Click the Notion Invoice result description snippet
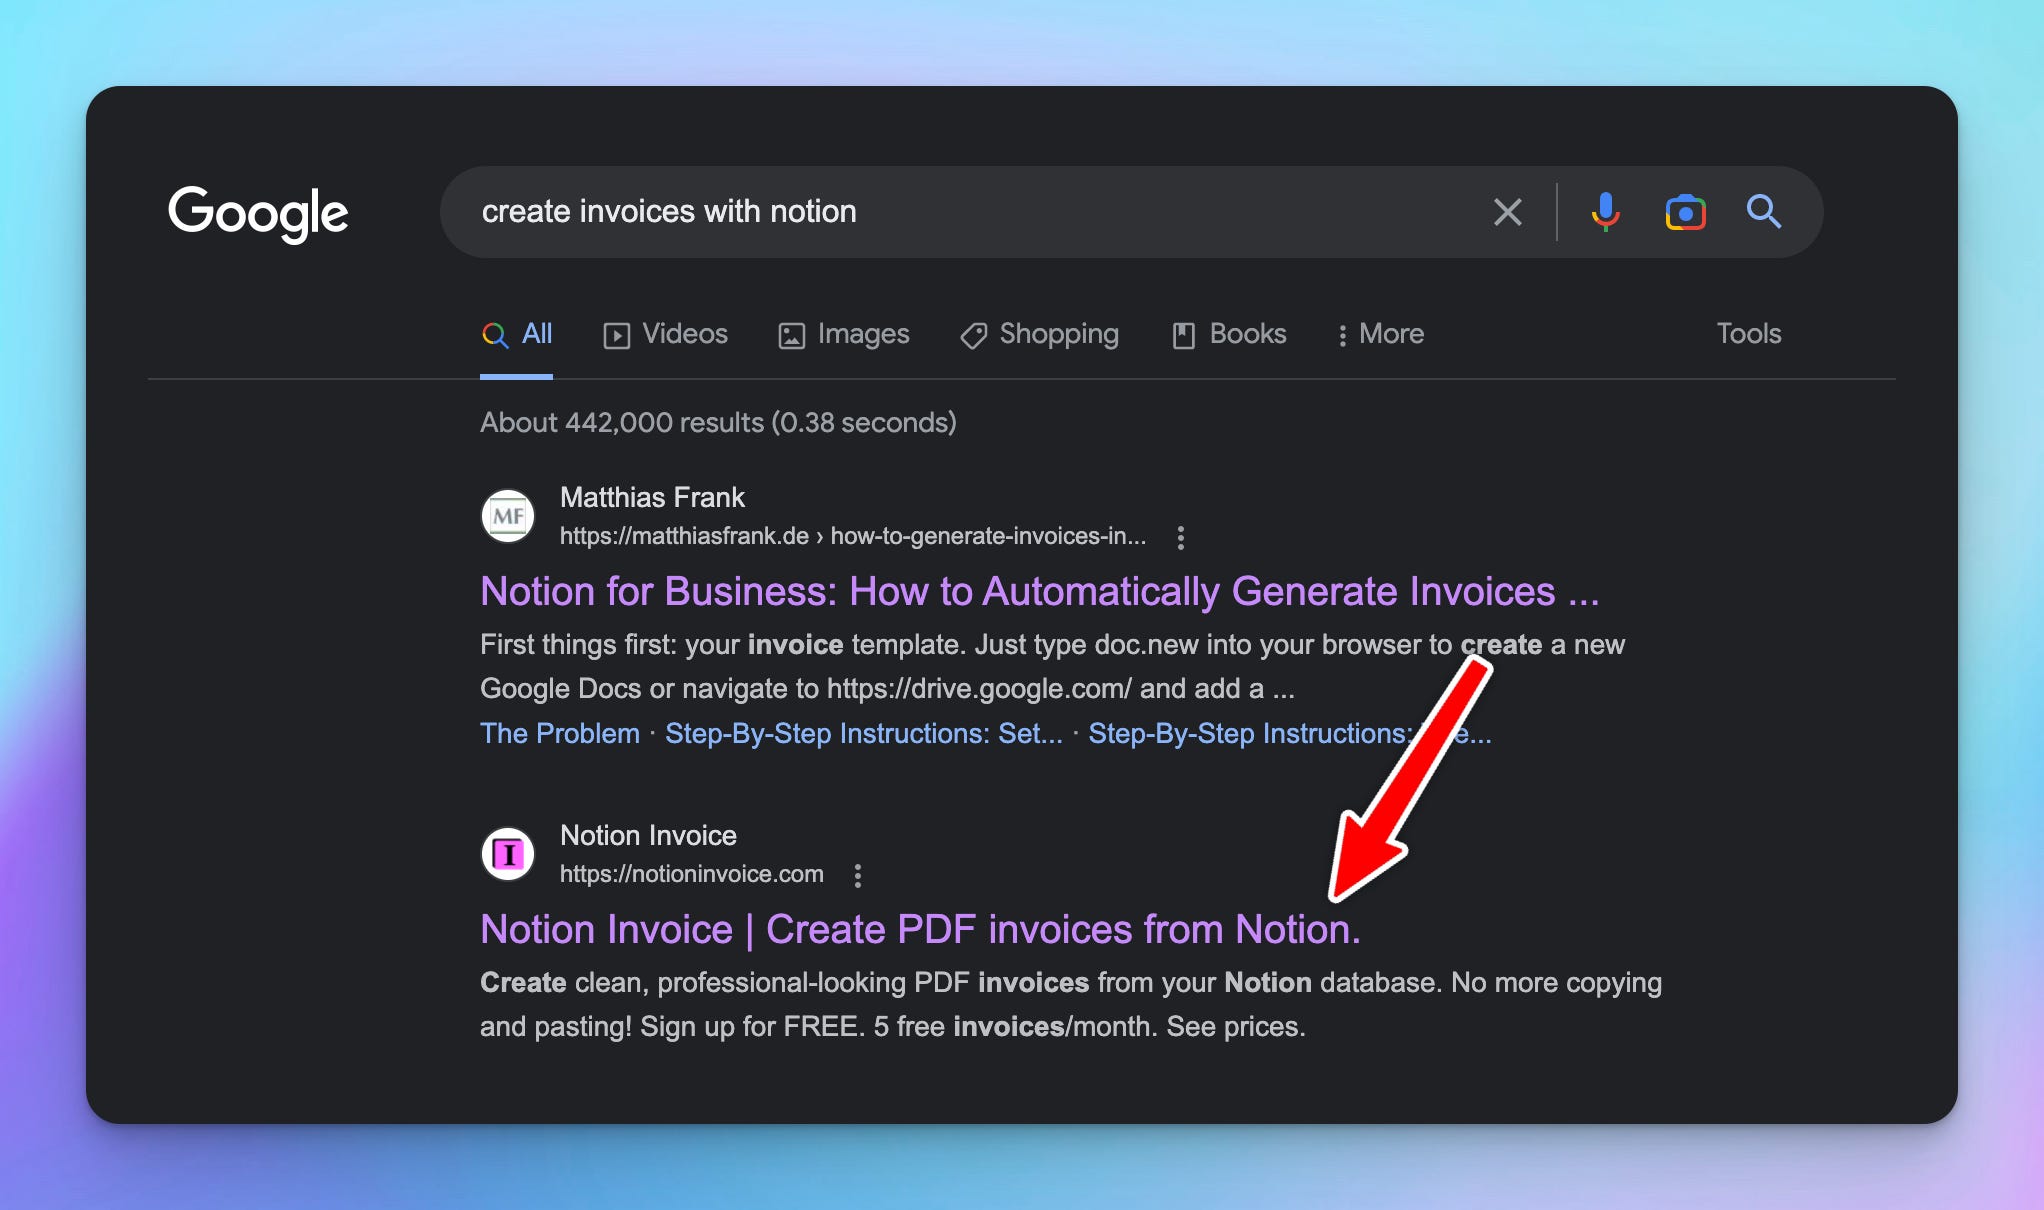Viewport: 2044px width, 1210px height. click(x=1071, y=1004)
